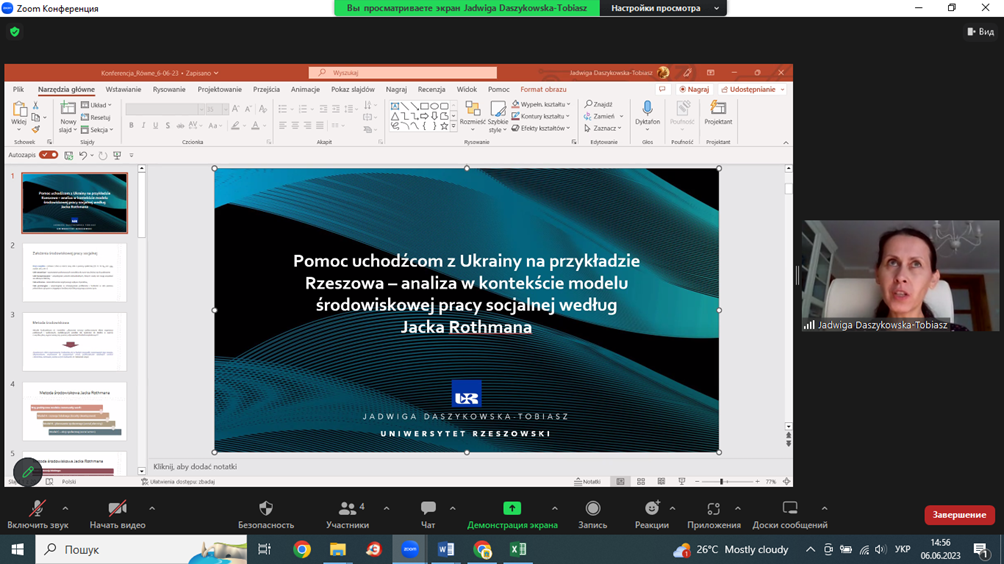
Task: Click the save icon beside Autozapis
Action: pyautogui.click(x=69, y=155)
